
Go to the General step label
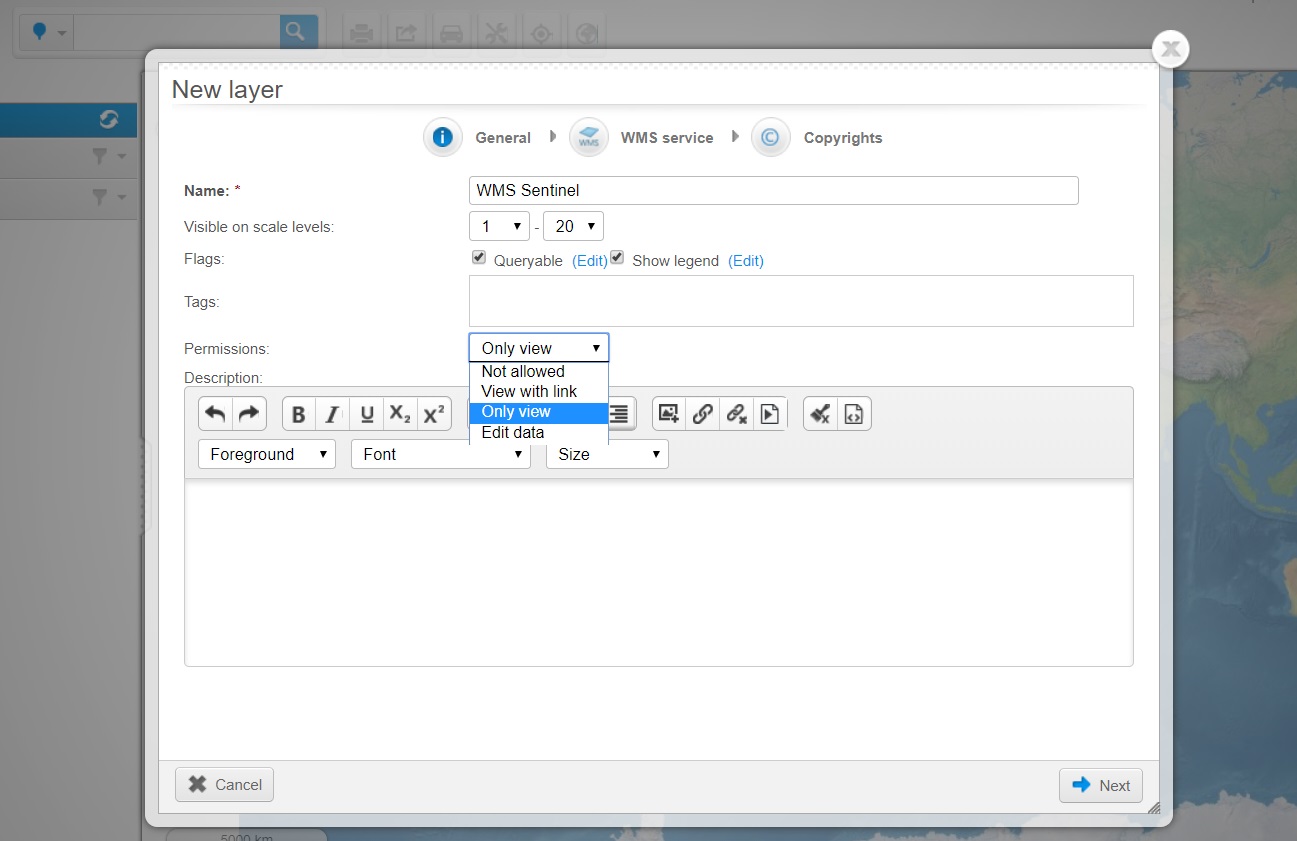point(503,138)
